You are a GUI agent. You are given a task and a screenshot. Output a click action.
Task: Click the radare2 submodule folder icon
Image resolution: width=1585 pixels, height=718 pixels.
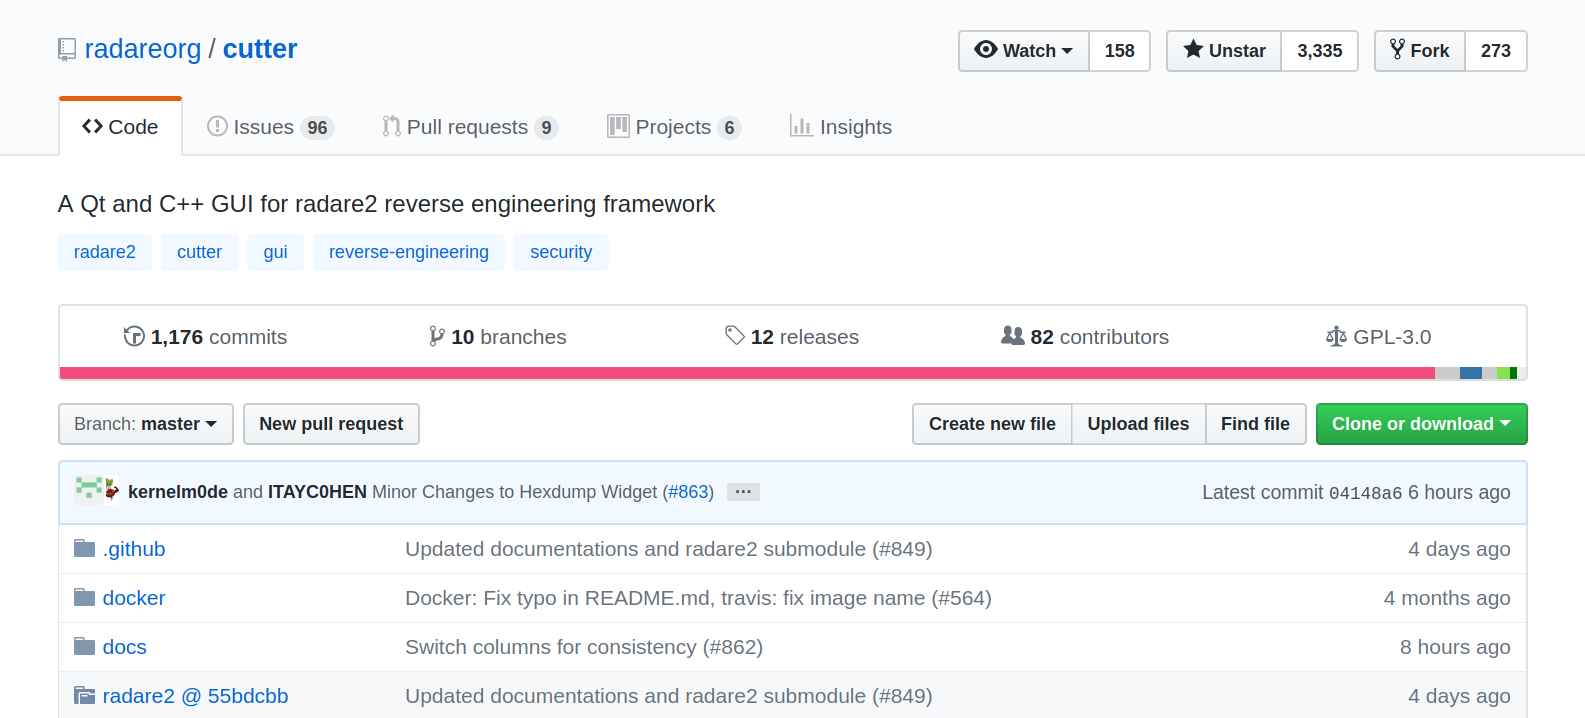(x=85, y=695)
